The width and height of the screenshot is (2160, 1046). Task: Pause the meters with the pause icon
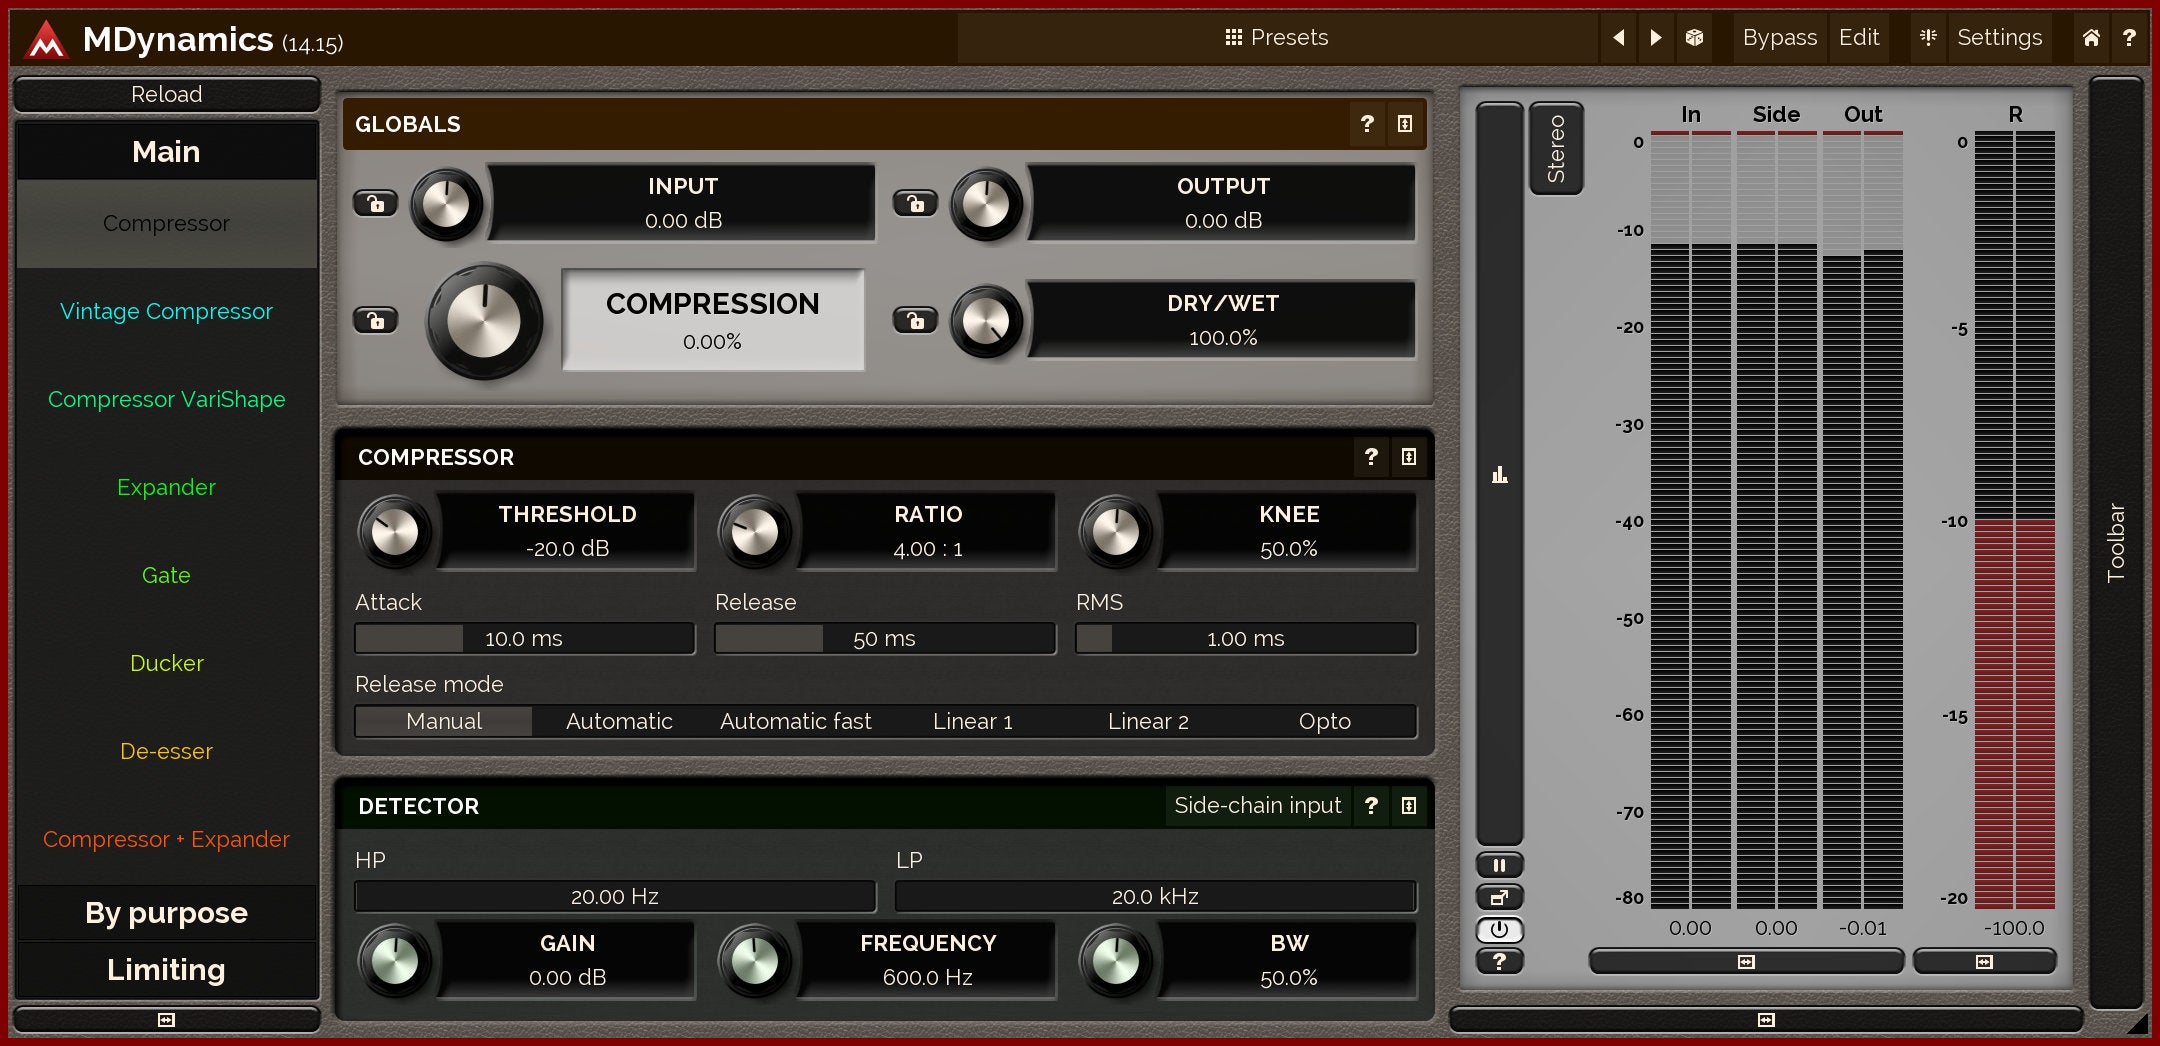coord(1499,865)
